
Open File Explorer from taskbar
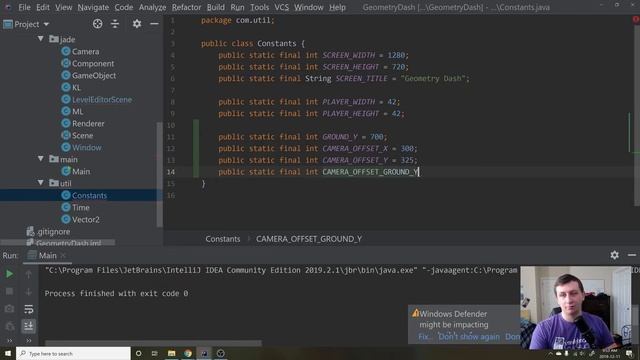[x=171, y=353]
